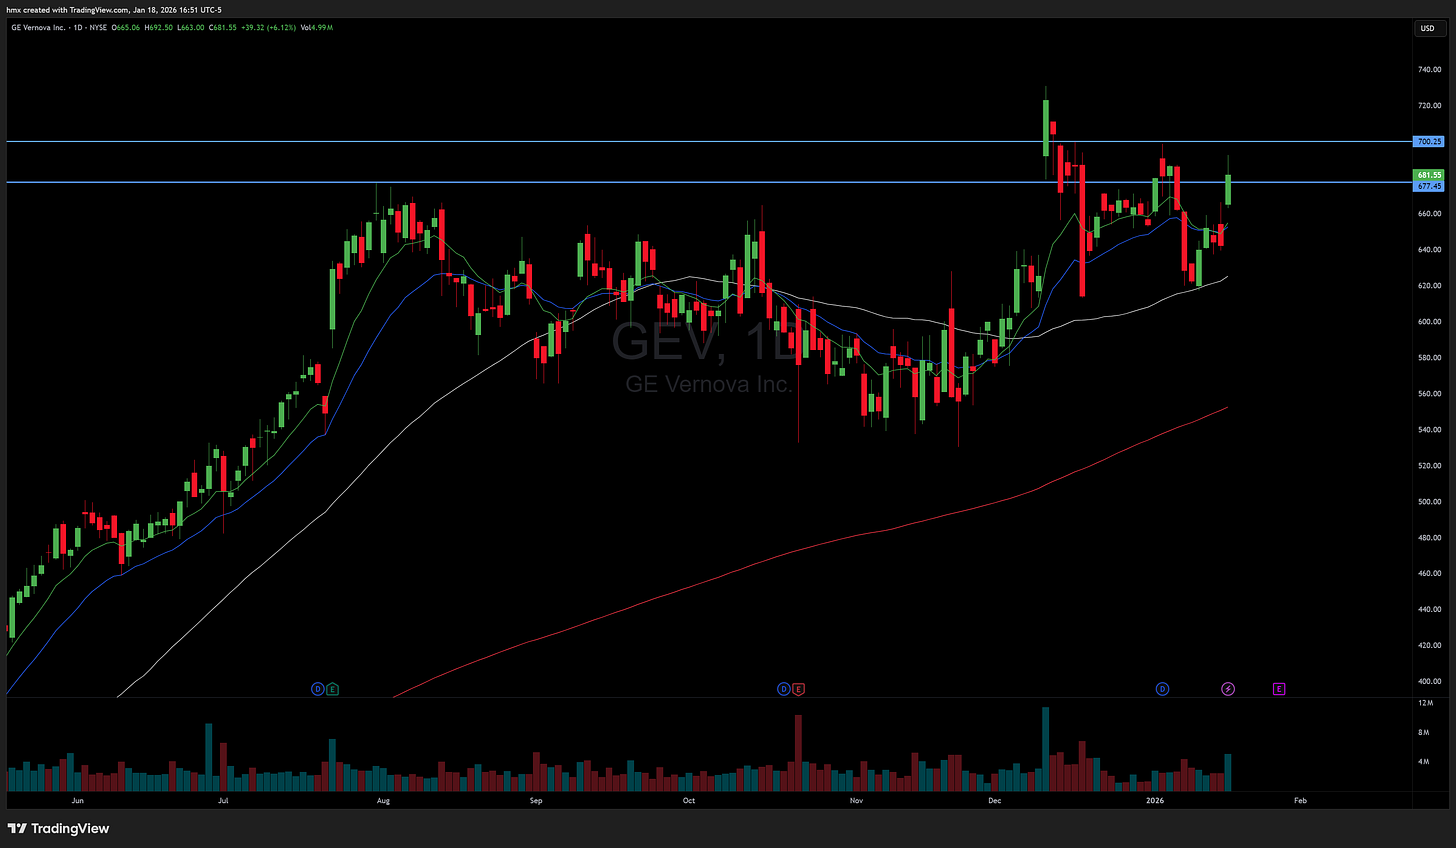1456x848 pixels.
Task: Click the Aug label on time axis
Action: point(383,801)
